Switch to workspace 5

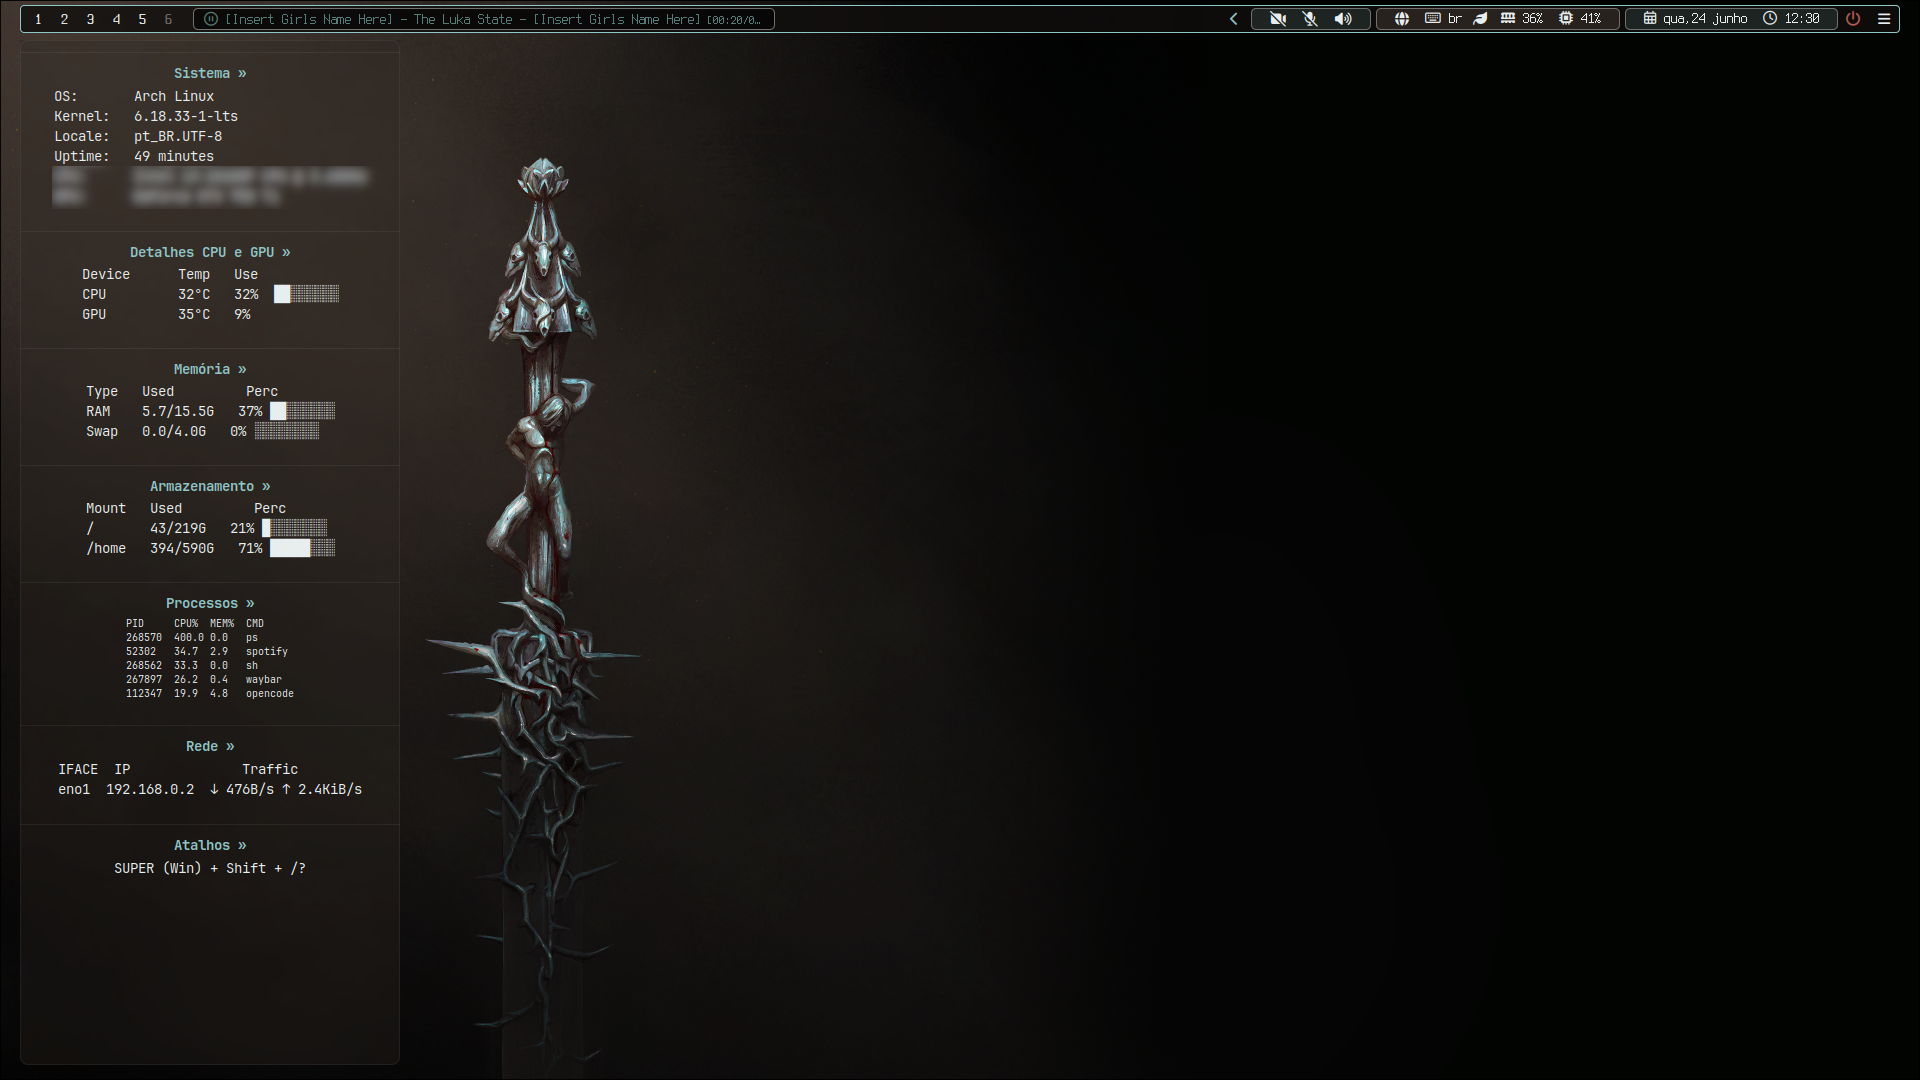142,19
